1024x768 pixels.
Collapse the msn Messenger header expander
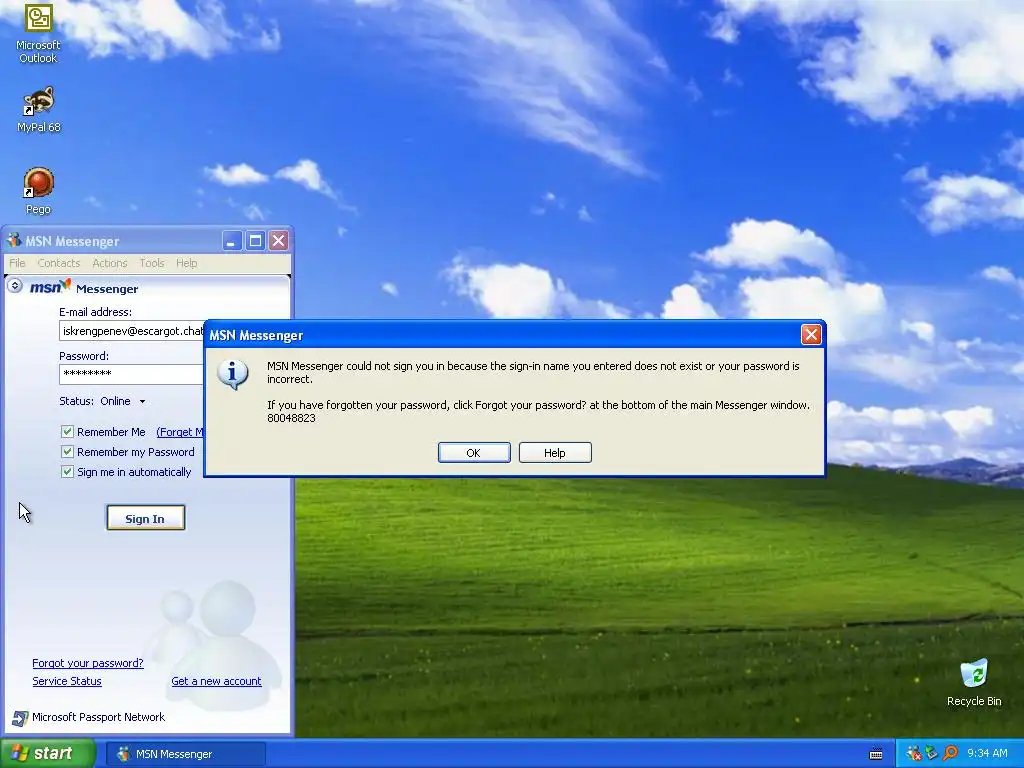click(x=14, y=286)
